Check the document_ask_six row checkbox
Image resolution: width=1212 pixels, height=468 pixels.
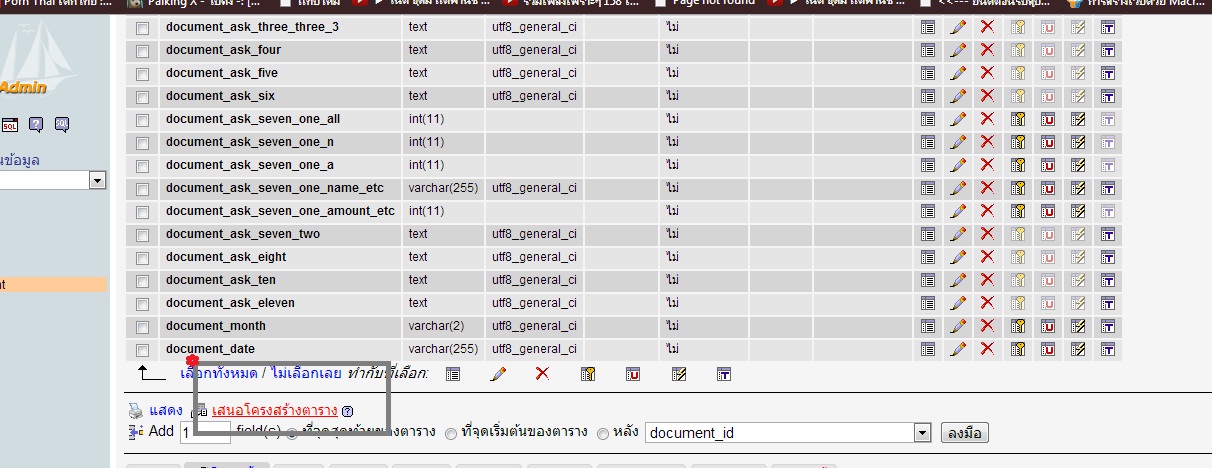(x=142, y=97)
